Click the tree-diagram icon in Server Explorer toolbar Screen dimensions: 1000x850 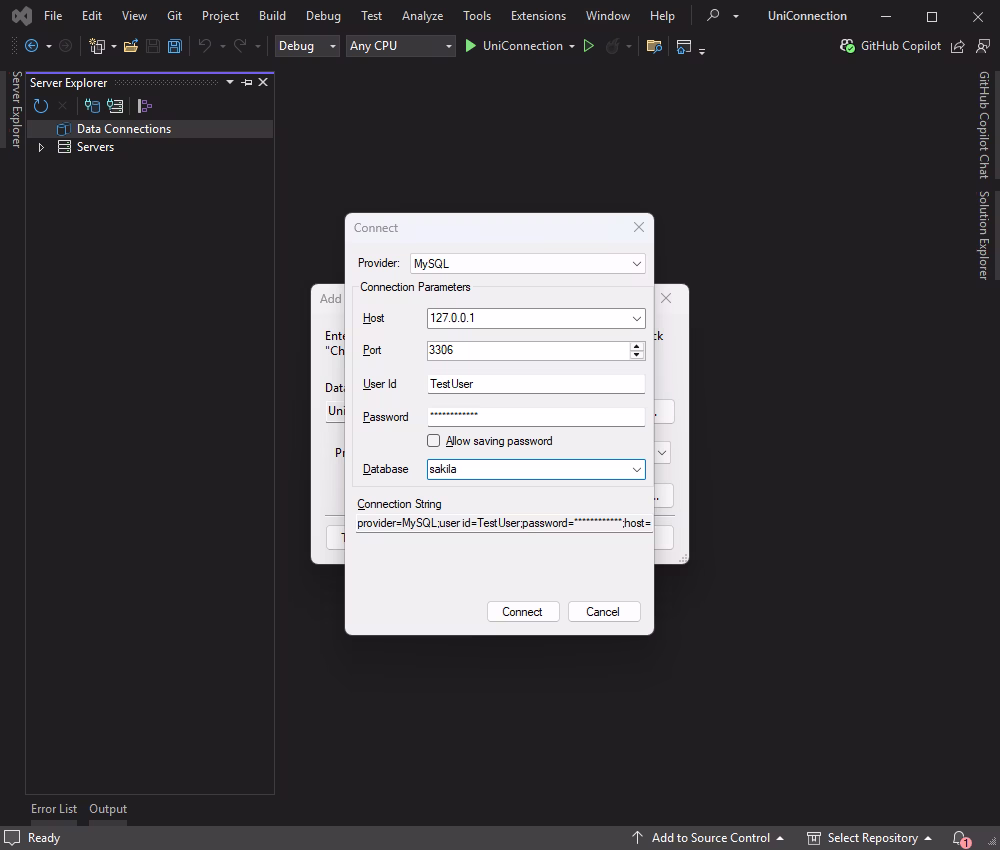pyautogui.click(x=145, y=106)
